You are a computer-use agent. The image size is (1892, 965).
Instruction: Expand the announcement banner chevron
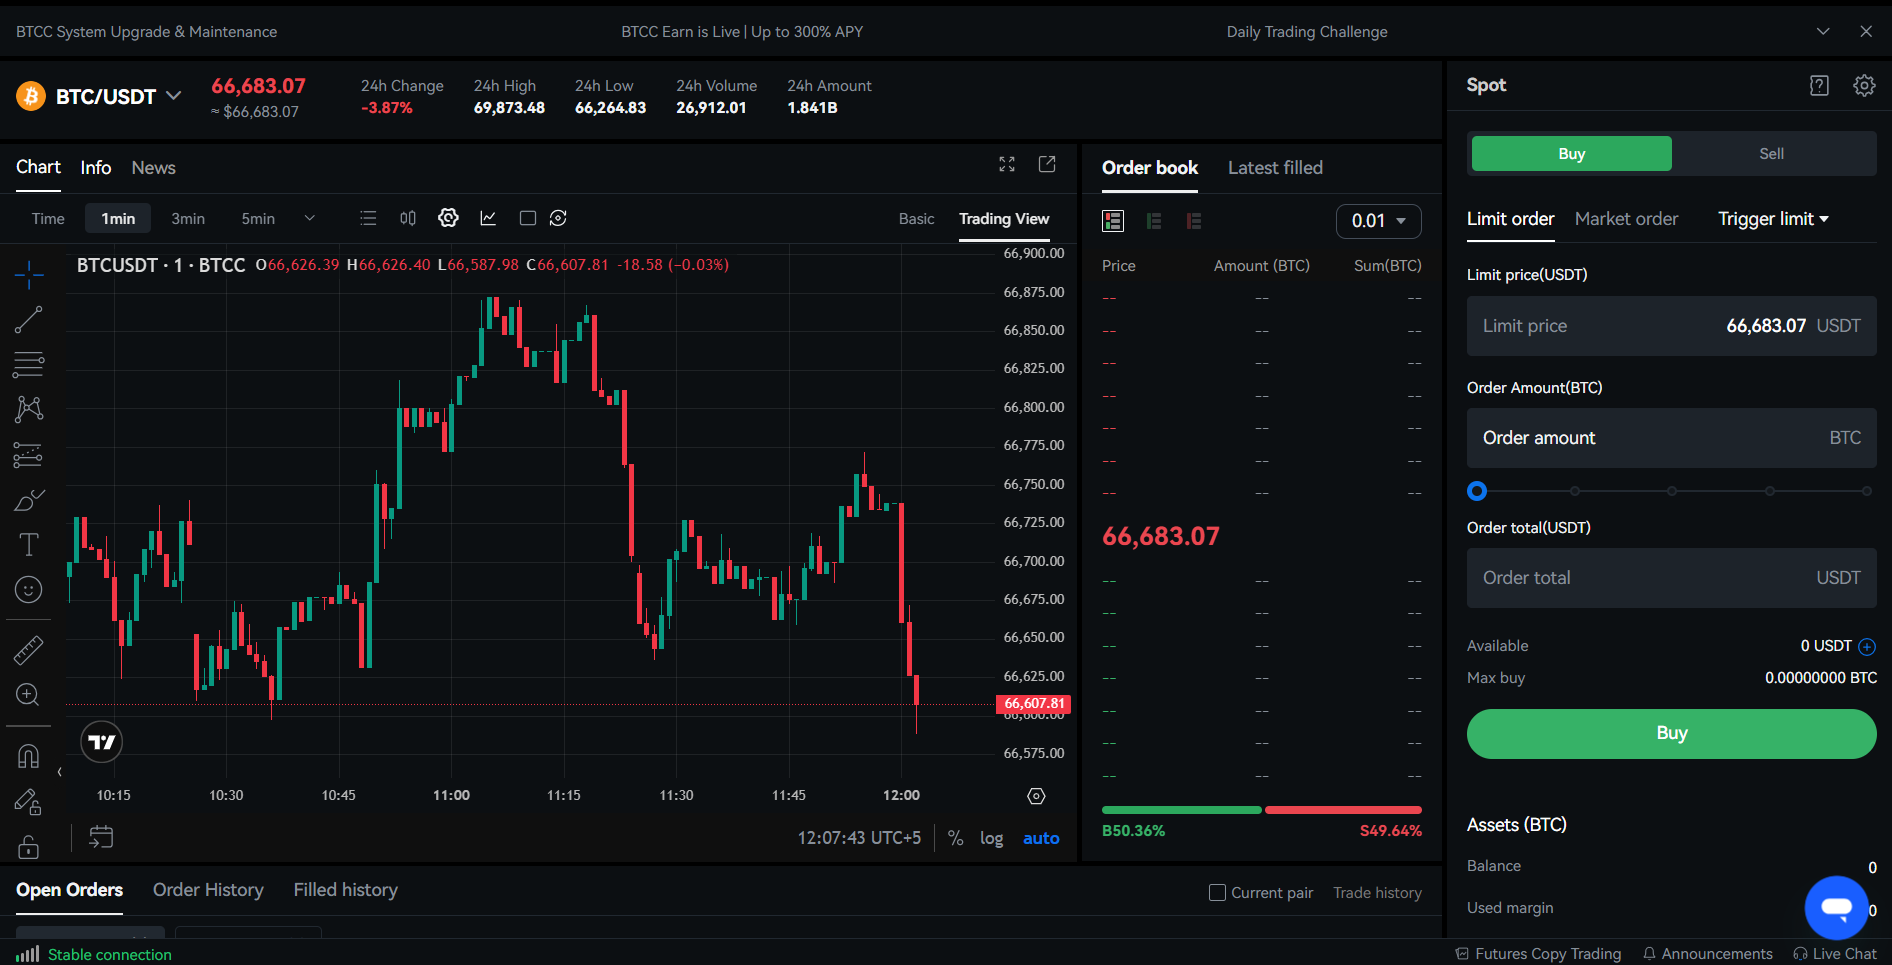(1823, 32)
